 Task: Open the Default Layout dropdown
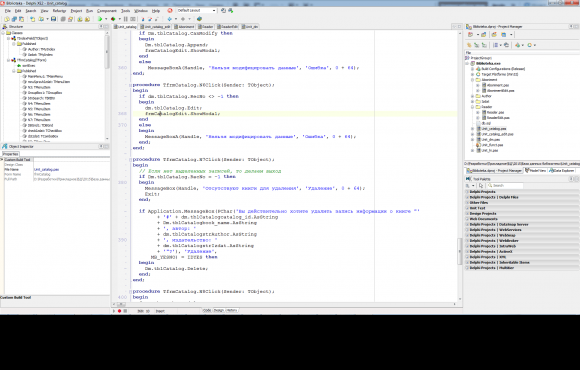196,10
